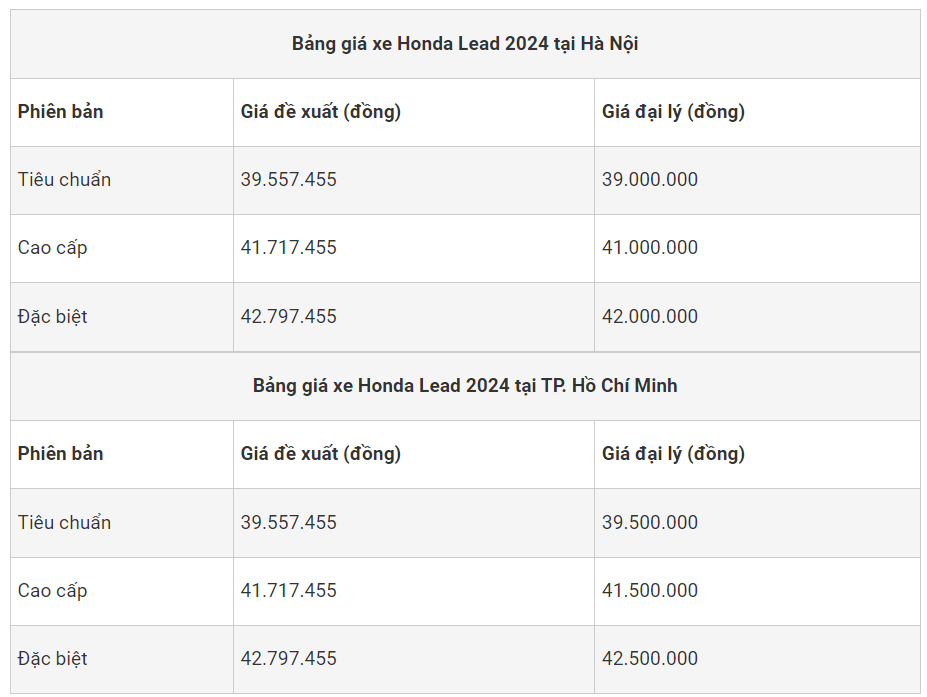Click the Phiên bản header in Hà Nội table
The height and width of the screenshot is (697, 927).
(61, 112)
